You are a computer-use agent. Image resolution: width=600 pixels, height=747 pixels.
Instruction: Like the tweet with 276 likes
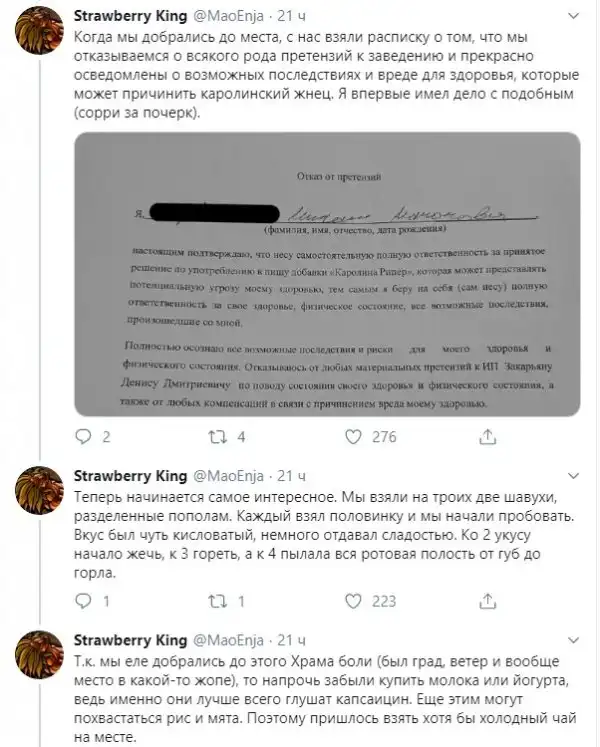pyautogui.click(x=353, y=437)
